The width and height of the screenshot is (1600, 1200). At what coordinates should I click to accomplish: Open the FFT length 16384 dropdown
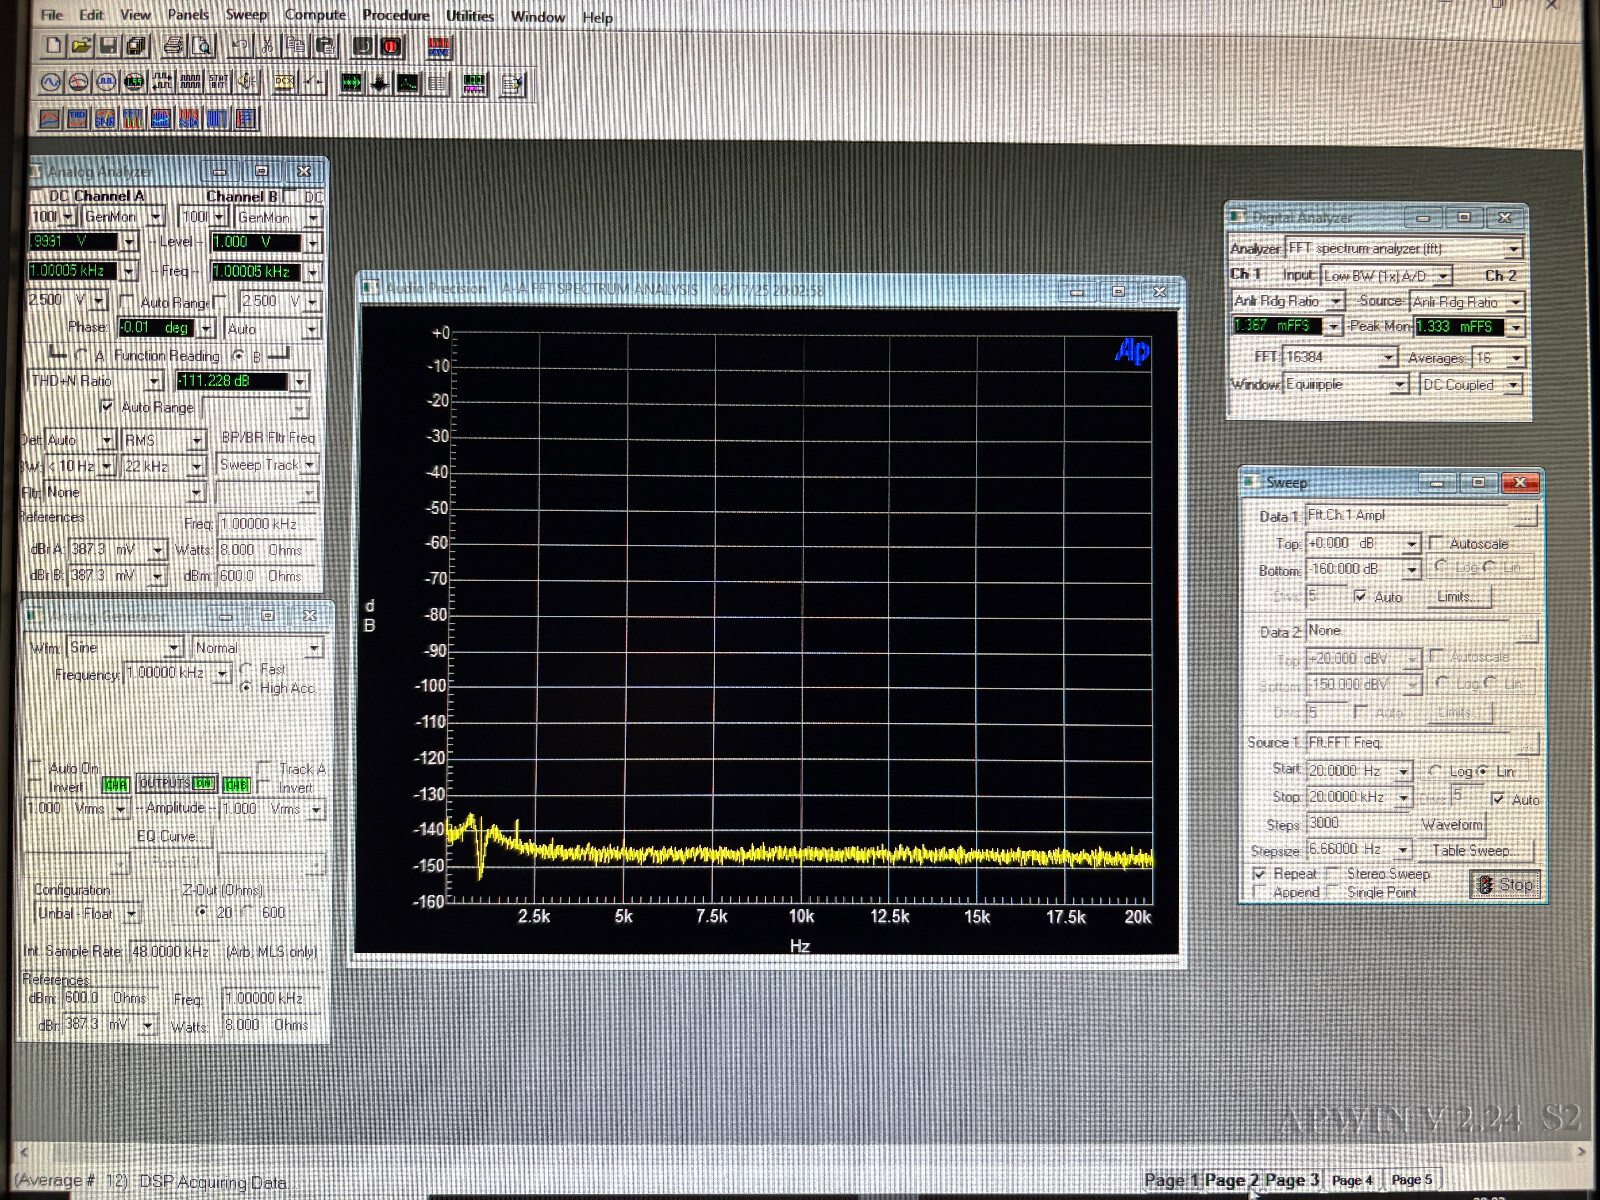1388,358
